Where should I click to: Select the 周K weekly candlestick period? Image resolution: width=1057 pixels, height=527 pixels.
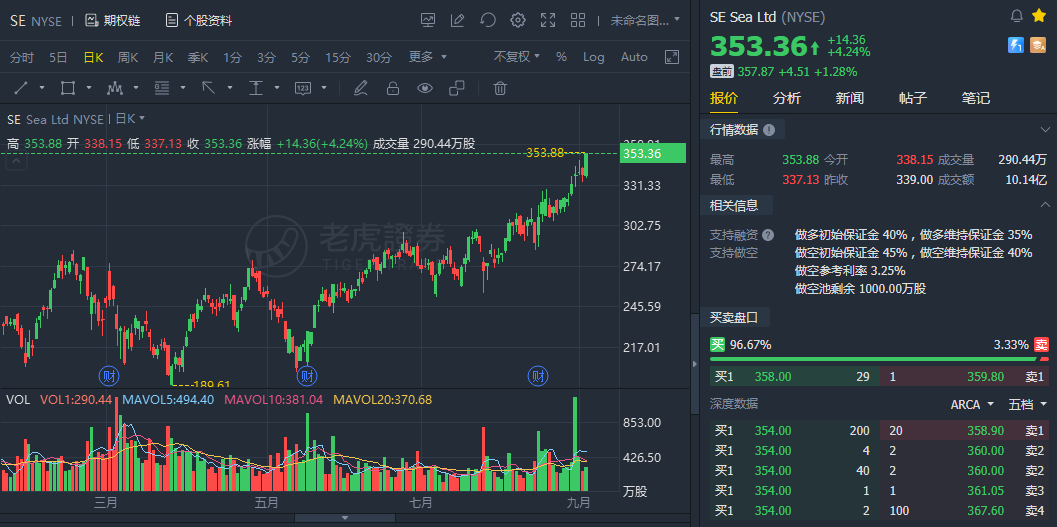click(128, 57)
